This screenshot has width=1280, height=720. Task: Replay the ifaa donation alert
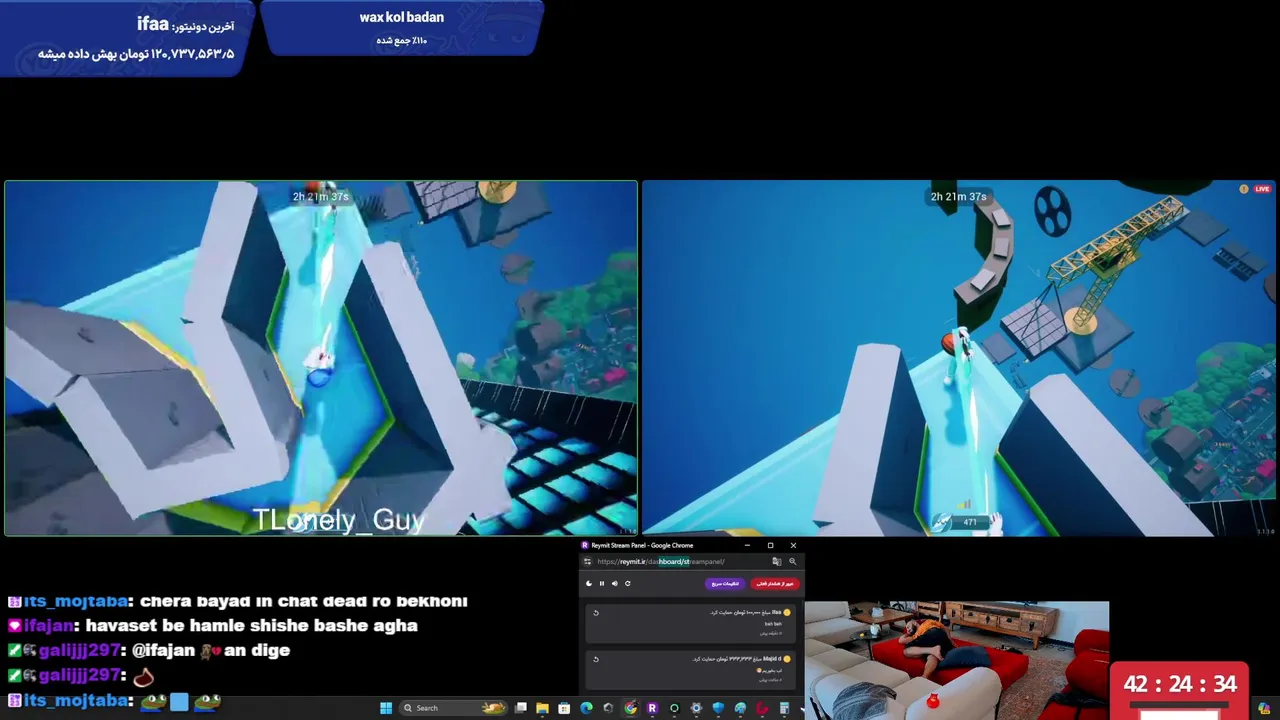coord(596,613)
